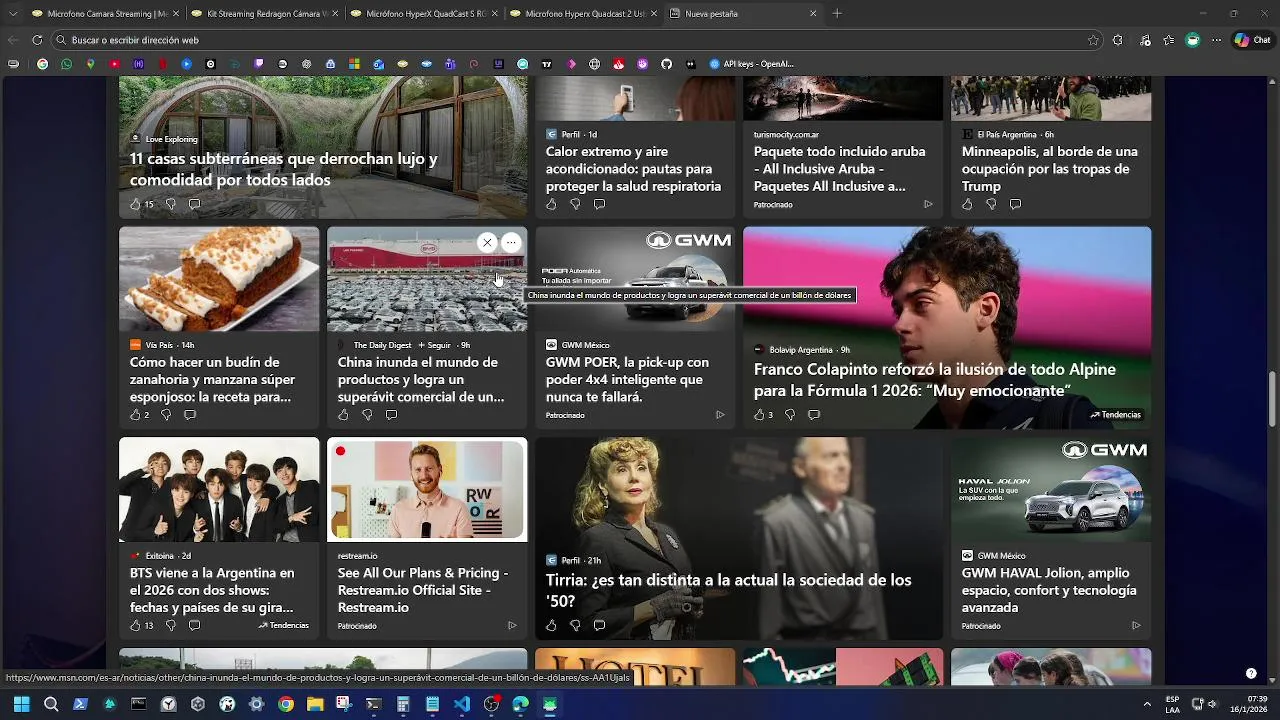Open browser Settings and more menu
Viewport: 1280px width, 720px height.
[1216, 40]
